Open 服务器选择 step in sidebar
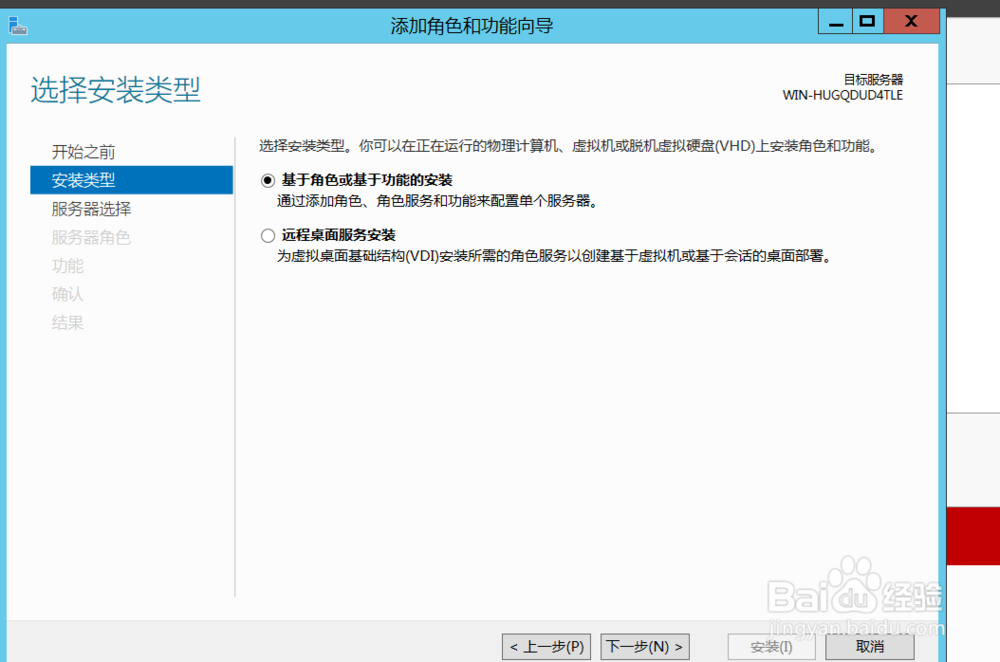This screenshot has height=662, width=1000. [x=91, y=209]
